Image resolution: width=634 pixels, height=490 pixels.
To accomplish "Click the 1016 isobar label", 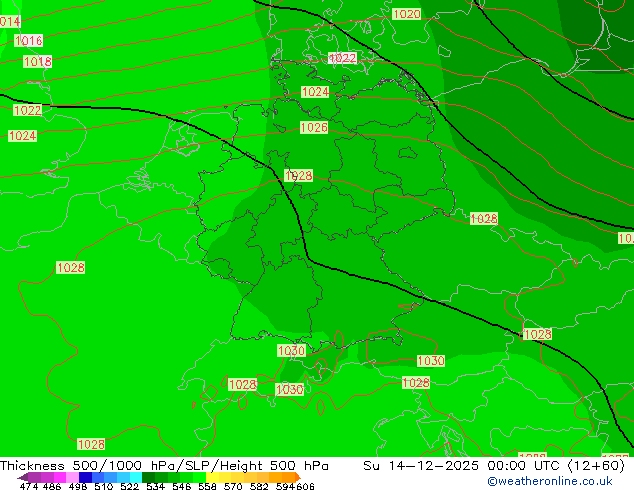I will click(x=28, y=40).
